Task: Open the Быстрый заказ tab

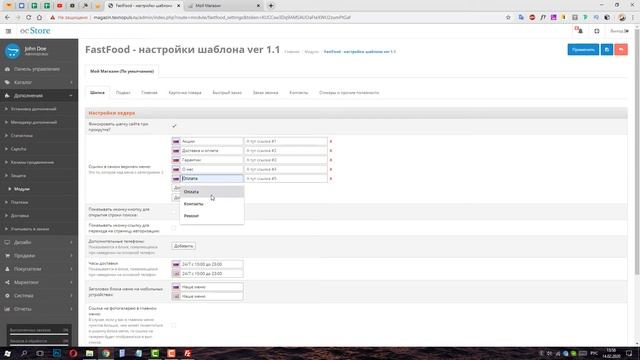Action: [x=227, y=93]
